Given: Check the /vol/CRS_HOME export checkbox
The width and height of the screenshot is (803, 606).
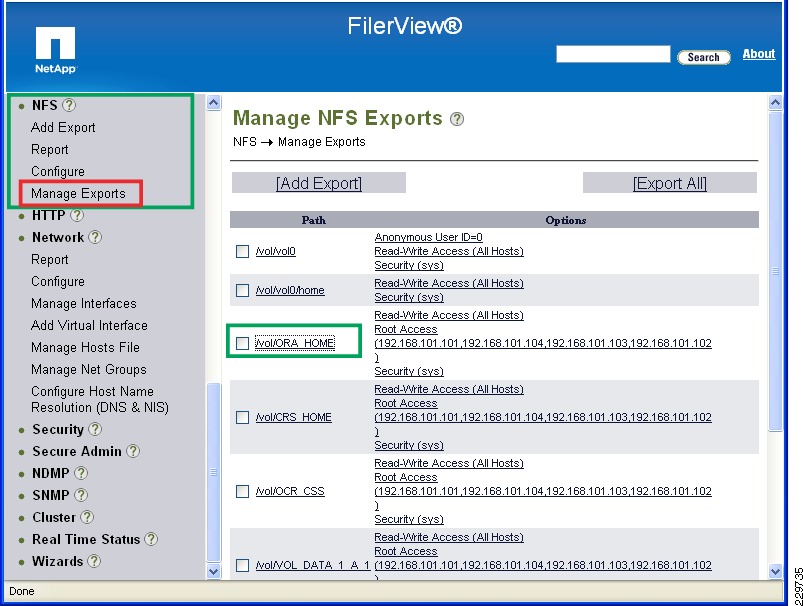Looking at the screenshot, I should pos(242,417).
